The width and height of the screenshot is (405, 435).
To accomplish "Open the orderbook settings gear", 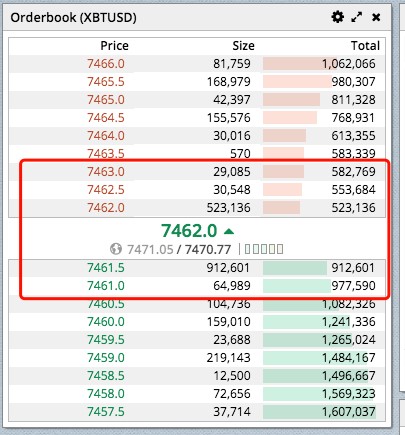I will pyautogui.click(x=337, y=17).
